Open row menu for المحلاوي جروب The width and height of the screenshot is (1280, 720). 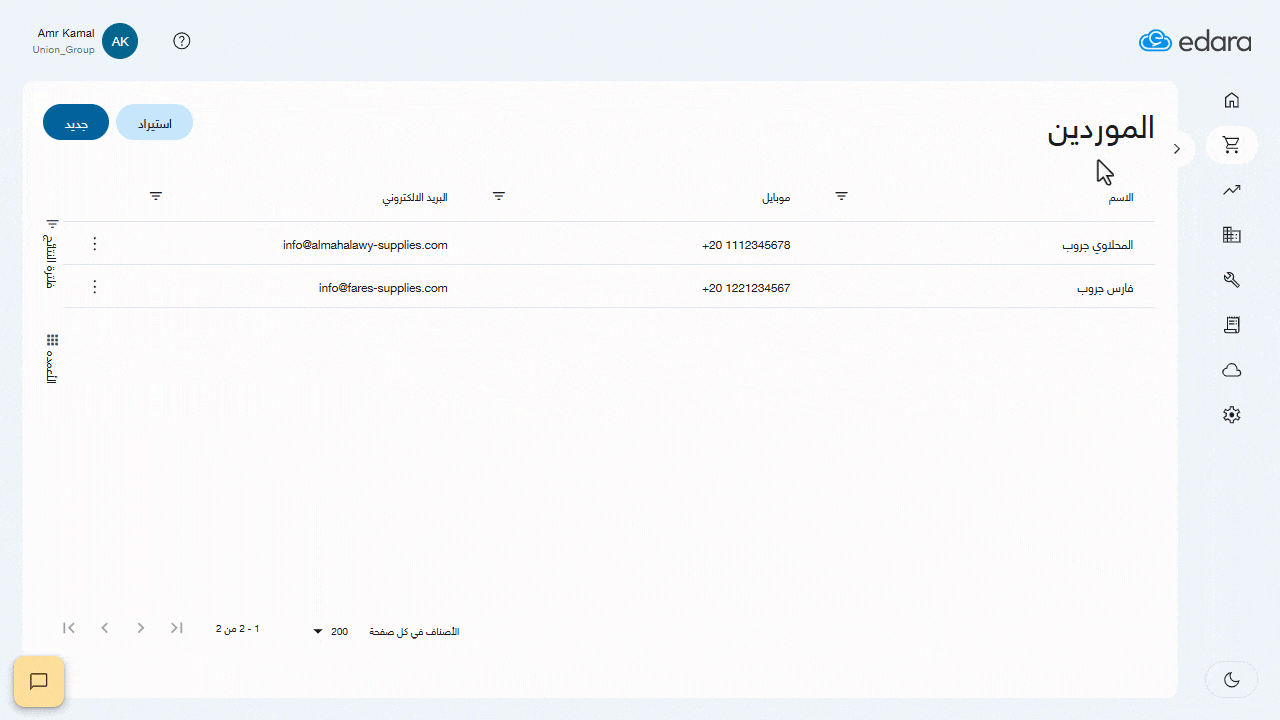[x=95, y=244]
